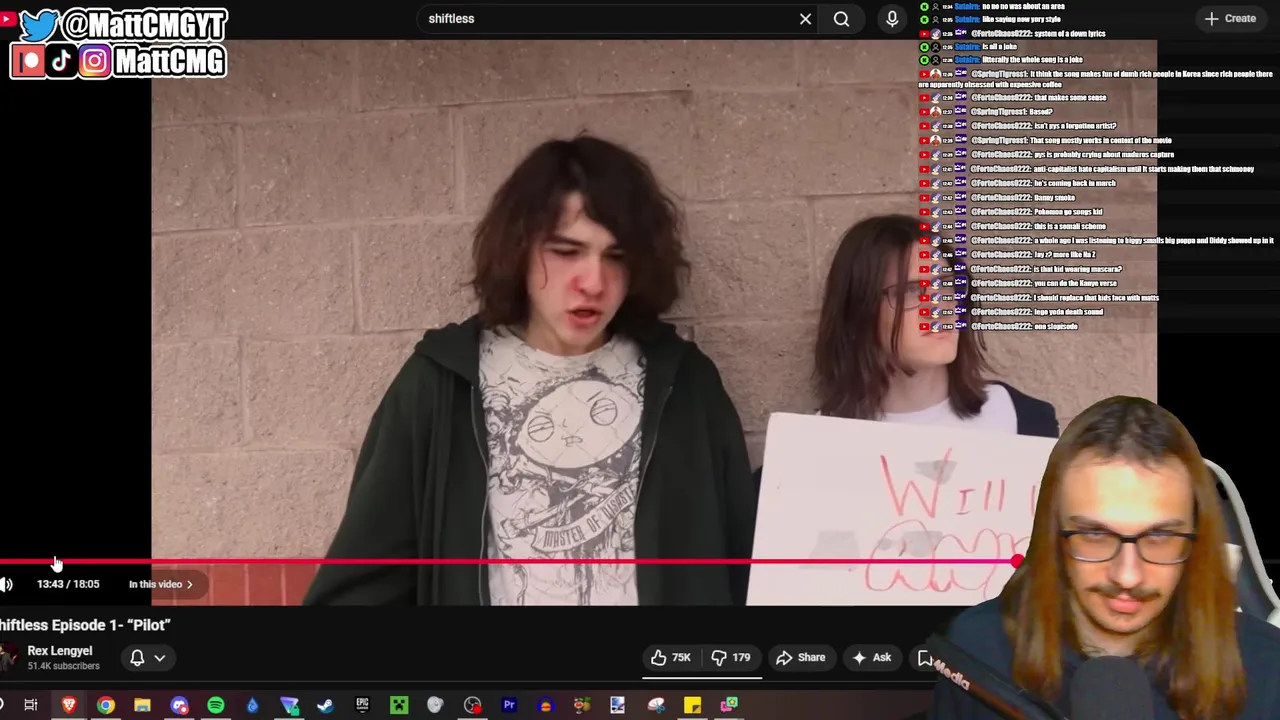Toggle the notification bell for this channel
The image size is (1280, 720).
pos(137,657)
